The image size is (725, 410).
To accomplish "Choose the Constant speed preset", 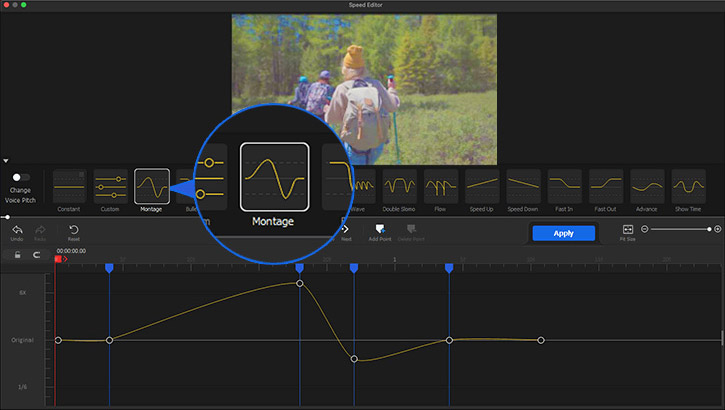I will pyautogui.click(x=69, y=186).
